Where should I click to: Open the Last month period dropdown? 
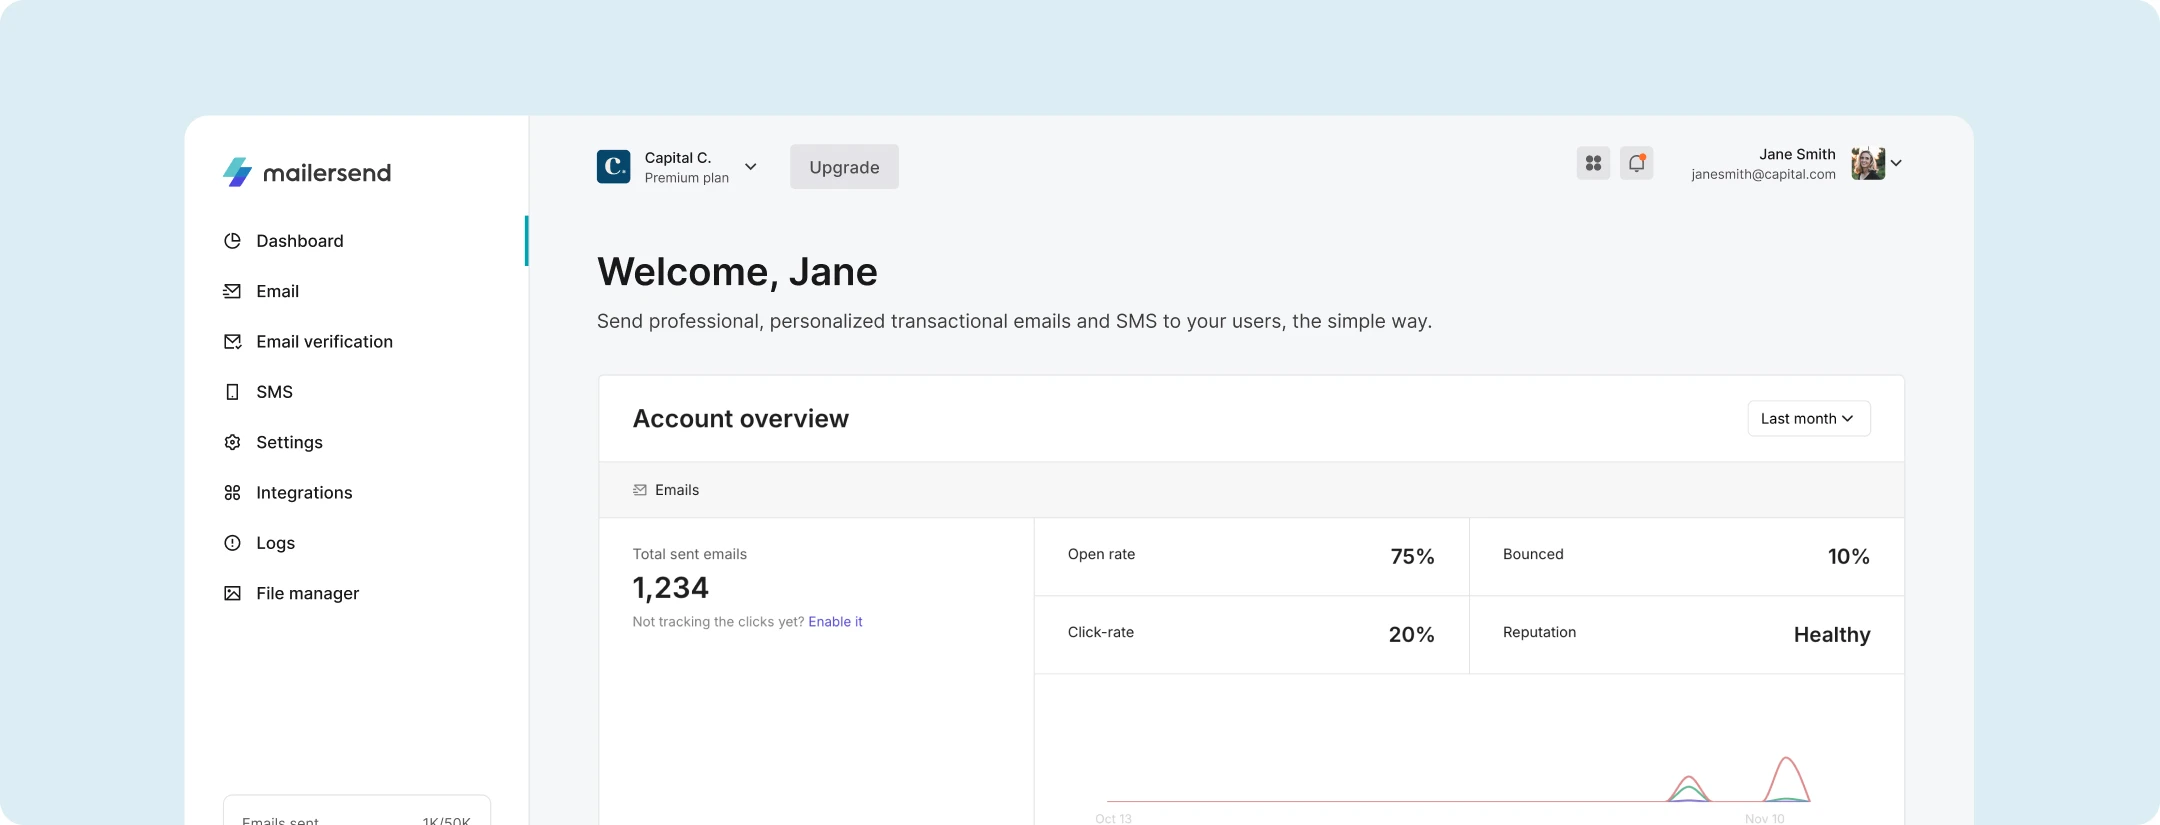tap(1808, 418)
